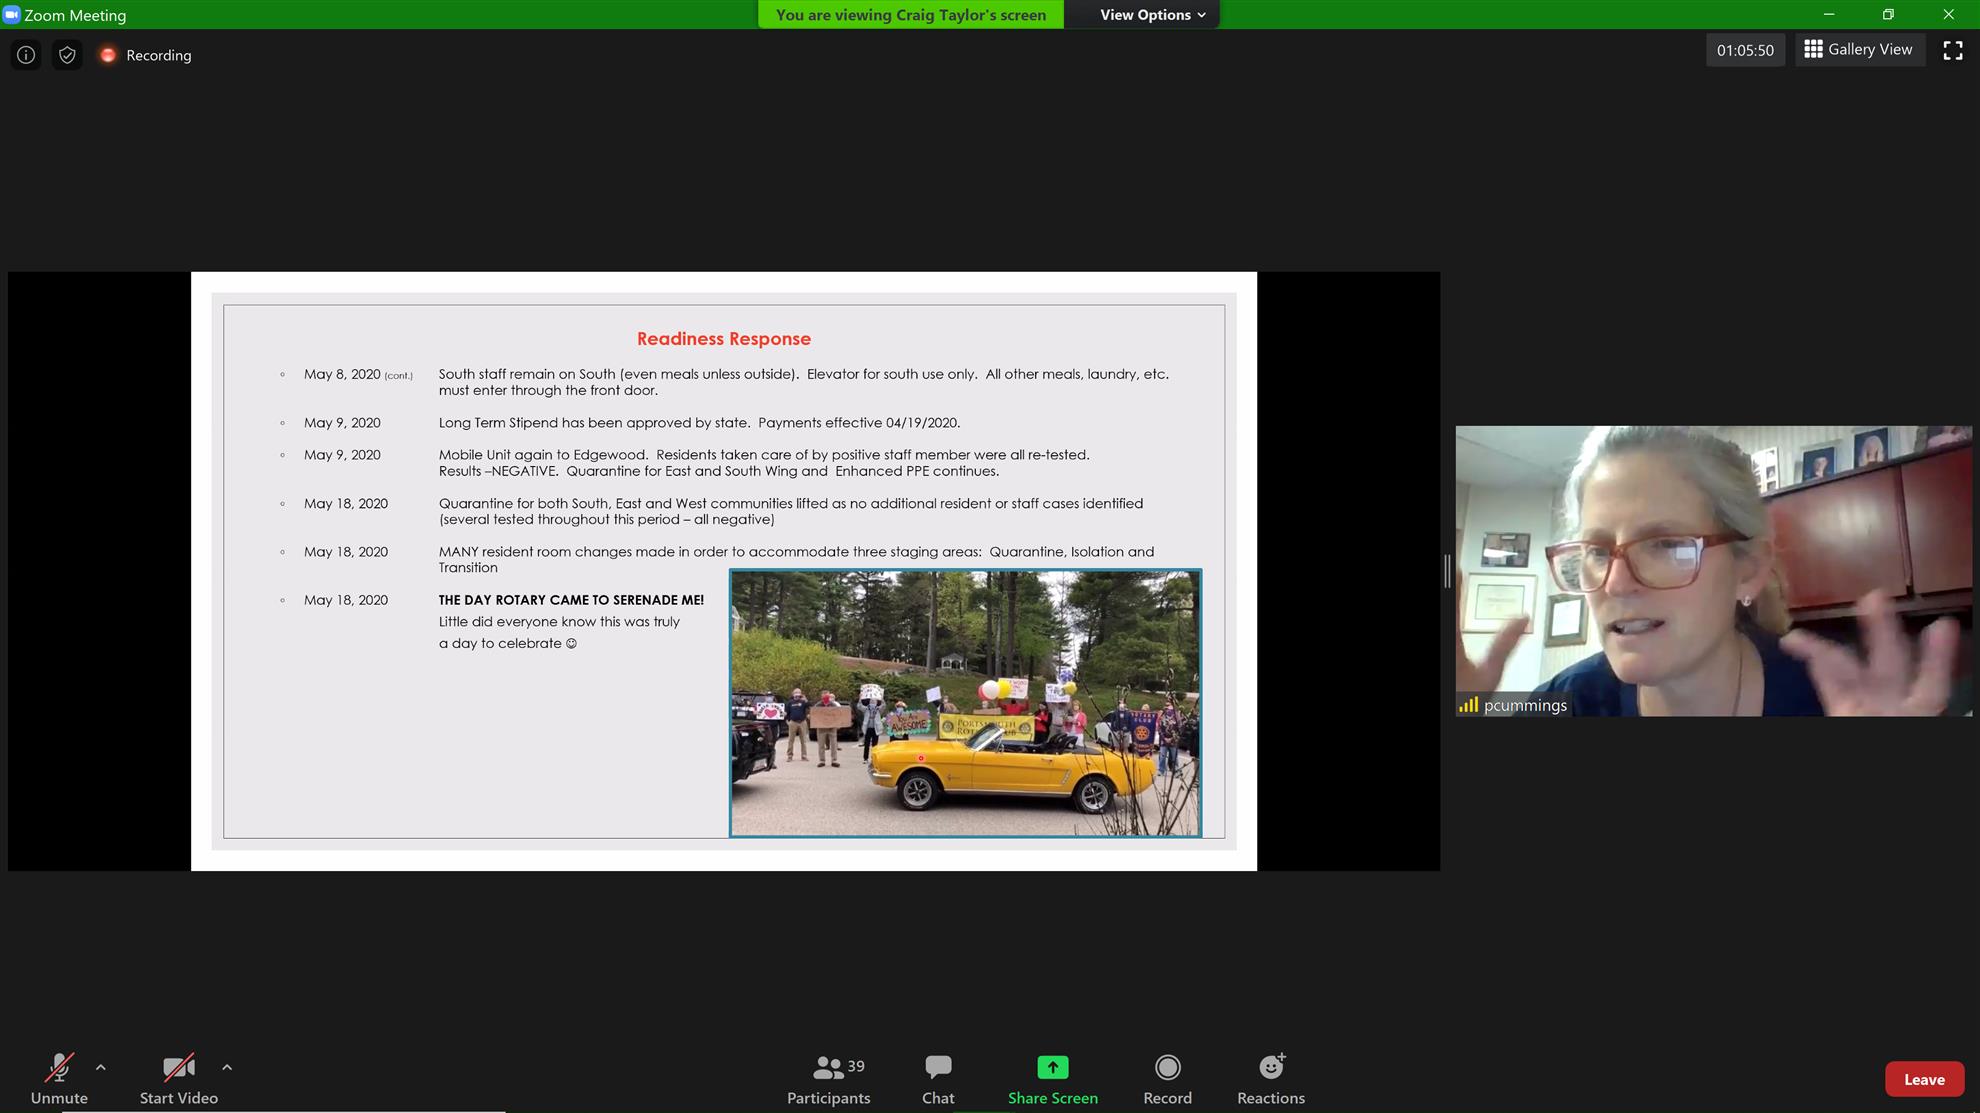Open the View Options dropdown
The image size is (1980, 1113).
point(1152,14)
